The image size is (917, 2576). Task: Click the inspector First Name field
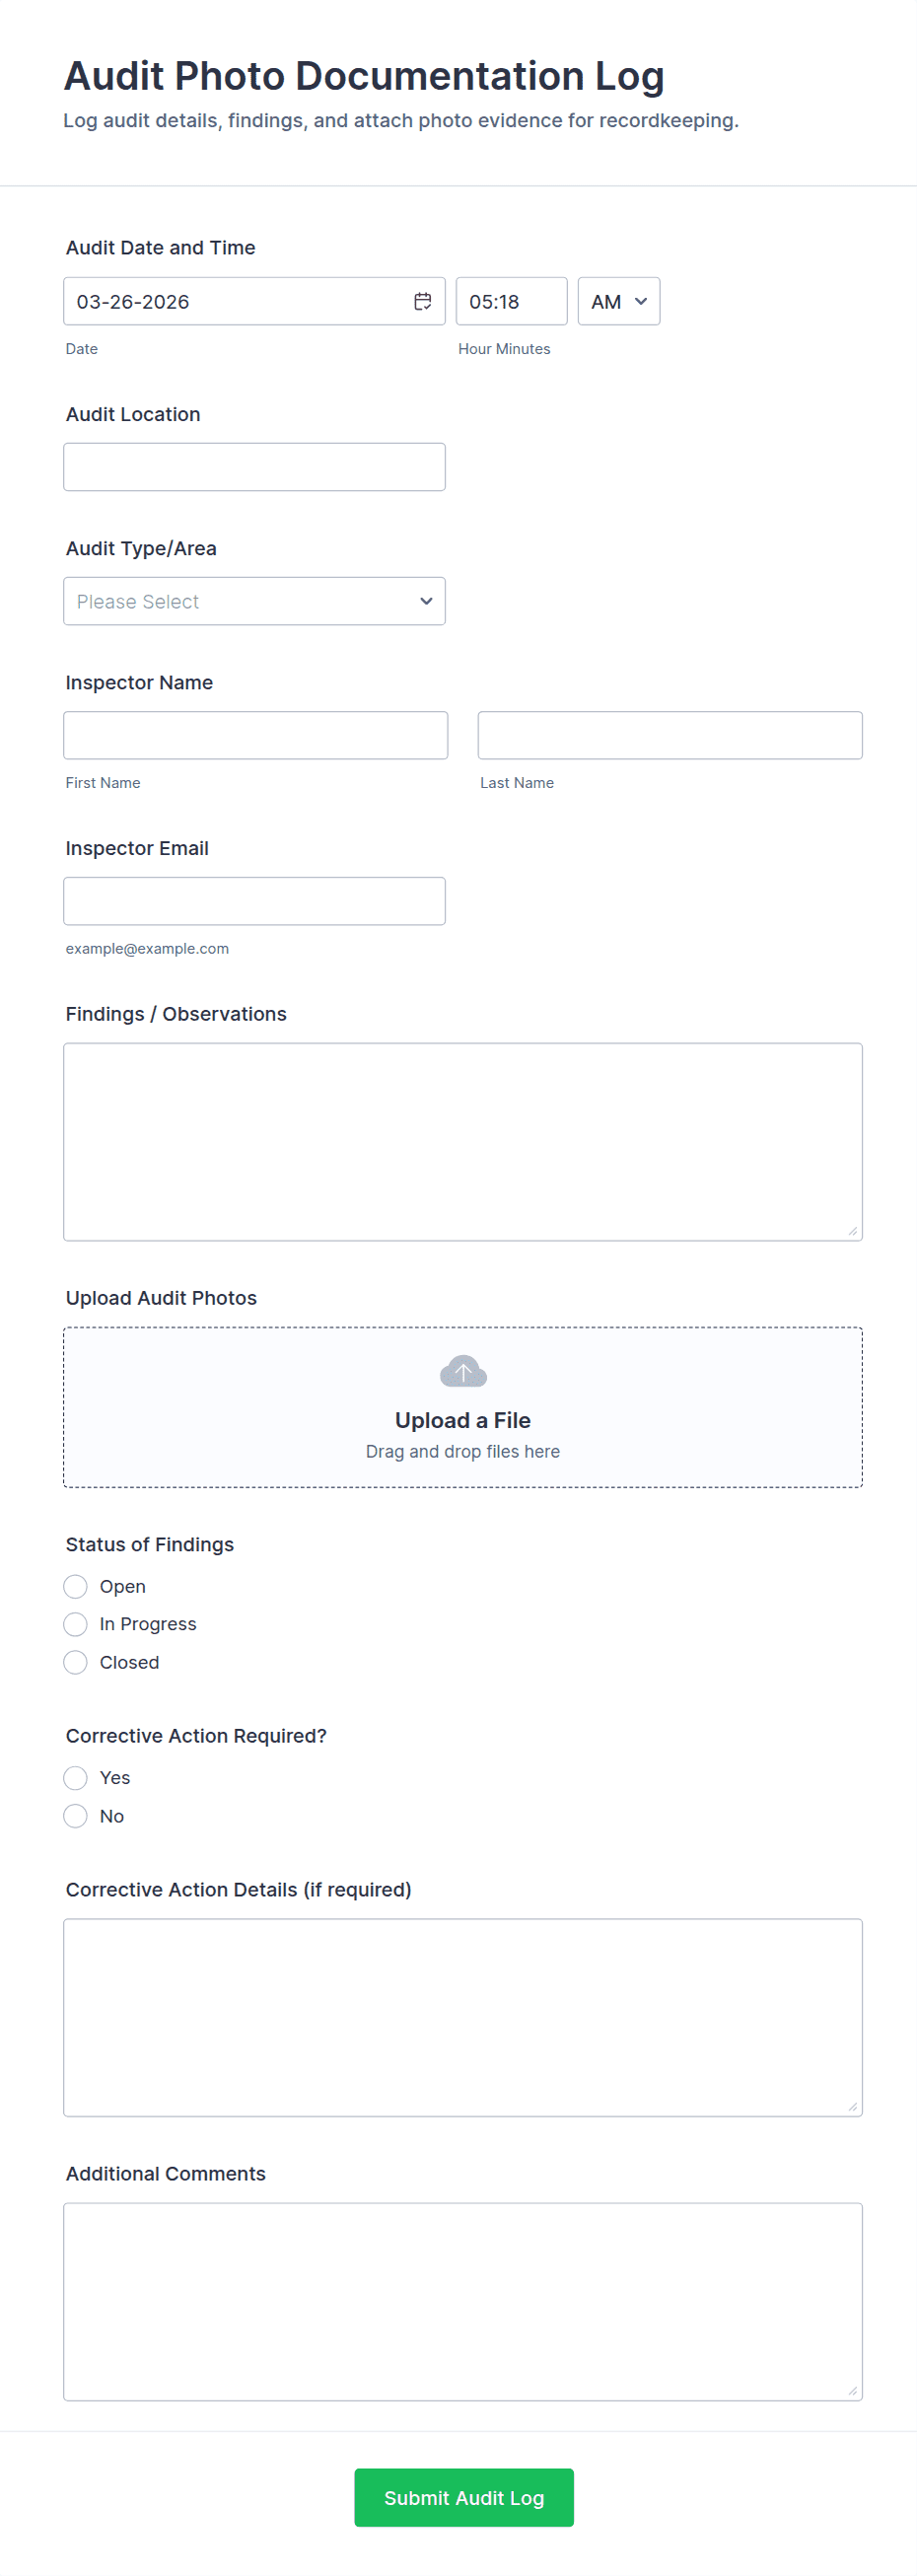click(x=255, y=735)
